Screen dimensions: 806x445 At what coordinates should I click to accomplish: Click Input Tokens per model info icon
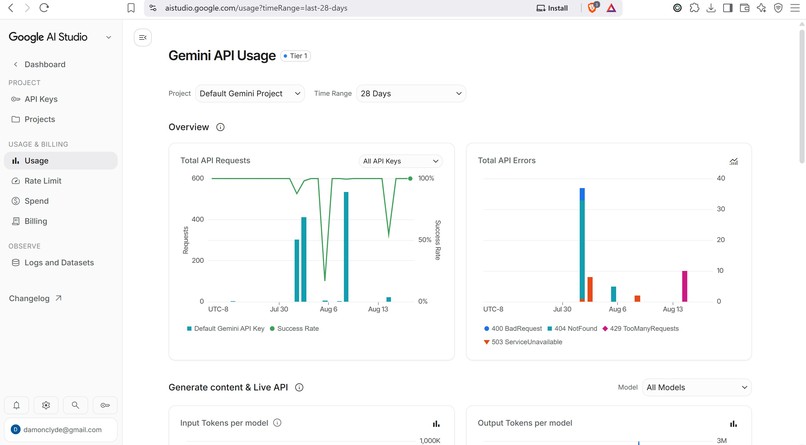(277, 423)
